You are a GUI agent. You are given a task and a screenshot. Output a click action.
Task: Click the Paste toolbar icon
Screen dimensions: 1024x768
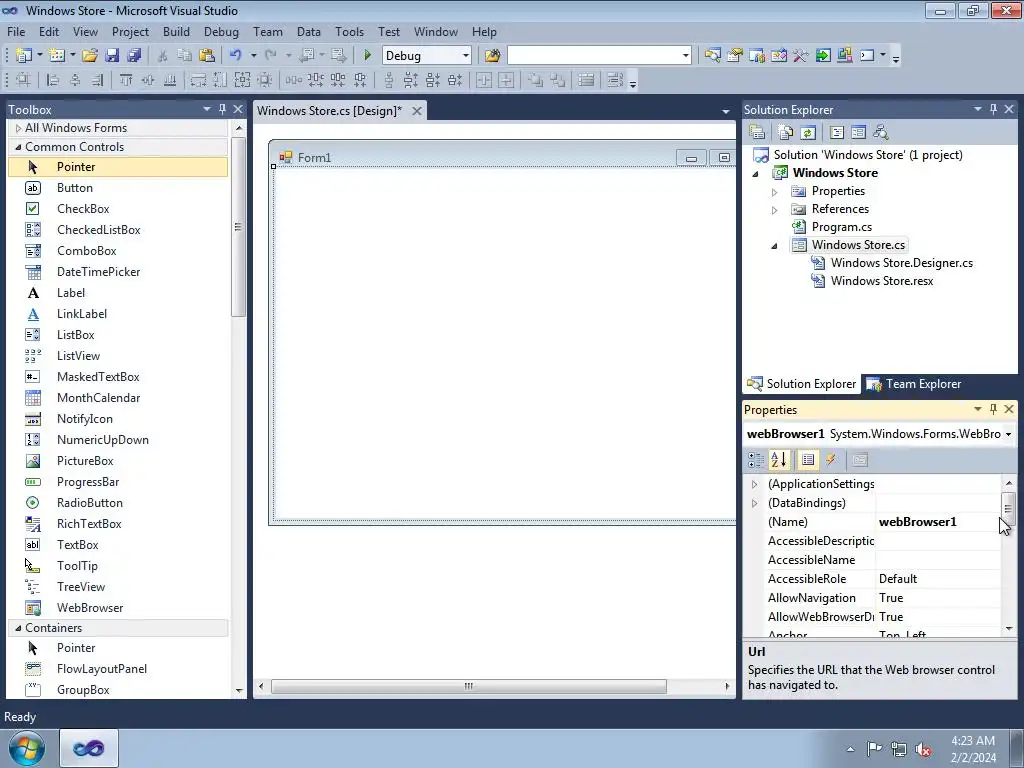click(207, 56)
